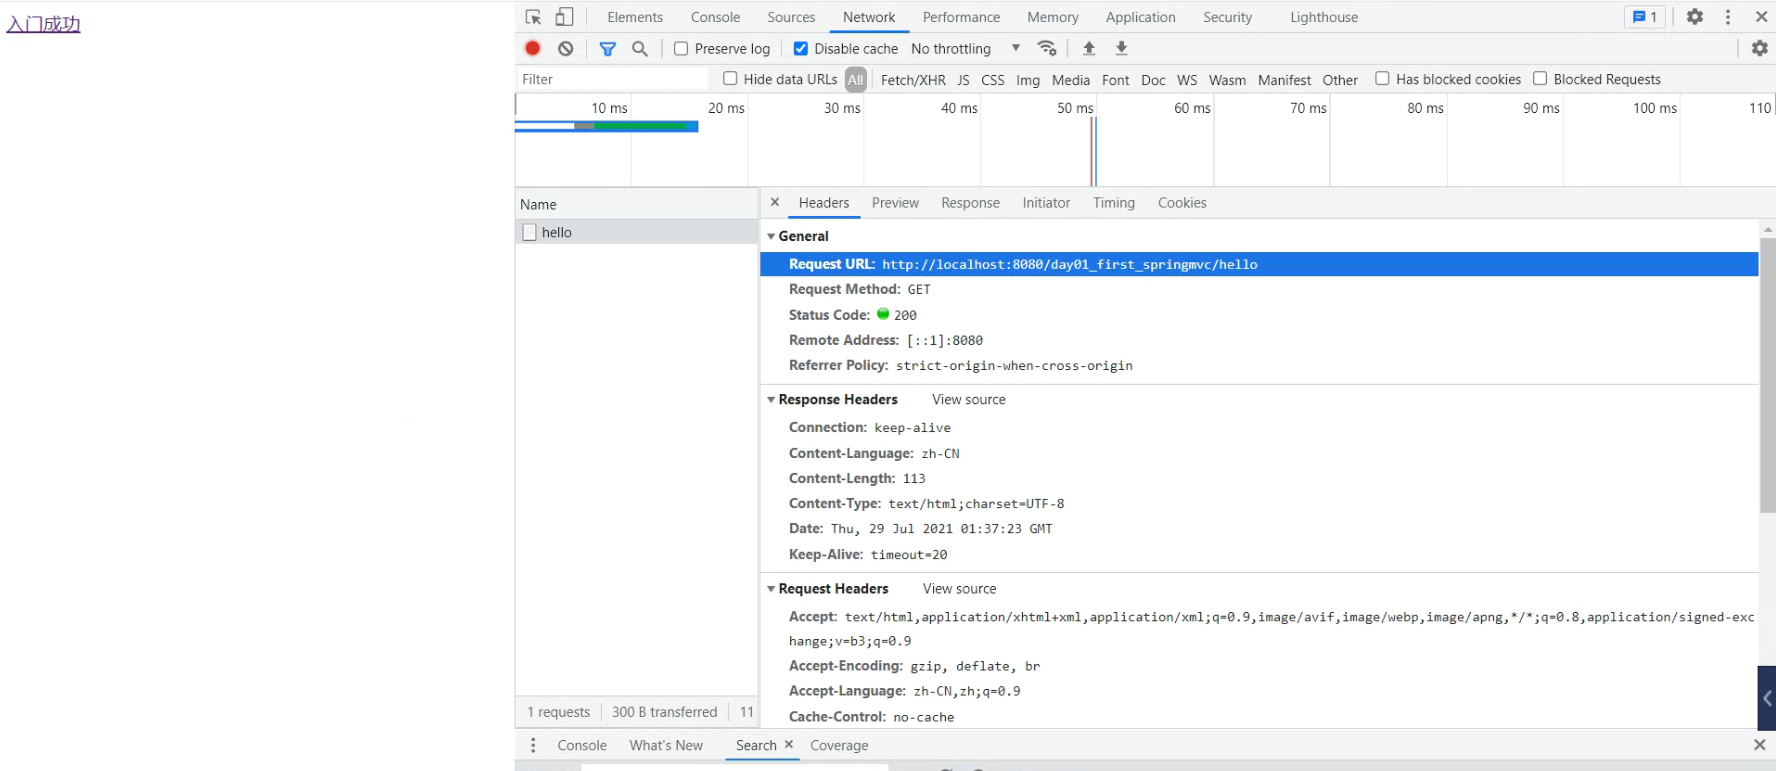Show the request Timing tab
The image size is (1776, 771).
click(1114, 202)
